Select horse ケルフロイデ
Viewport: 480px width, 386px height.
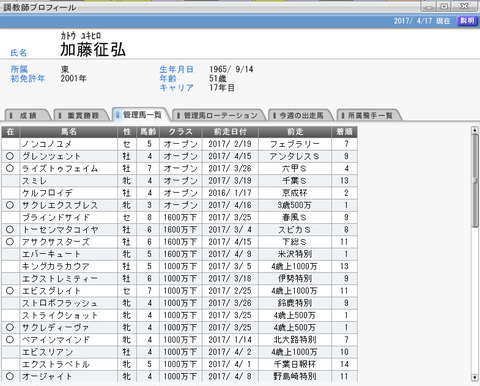point(47,193)
